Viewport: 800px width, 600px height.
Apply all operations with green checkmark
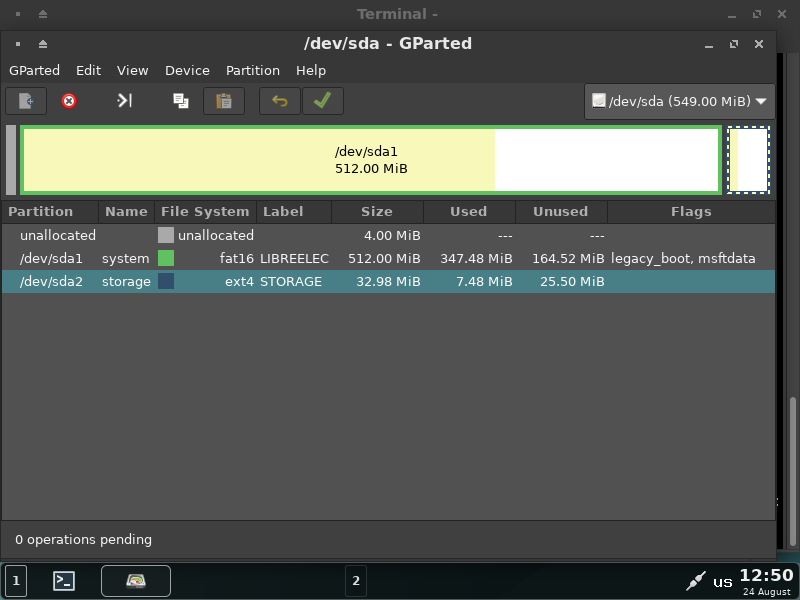point(322,101)
